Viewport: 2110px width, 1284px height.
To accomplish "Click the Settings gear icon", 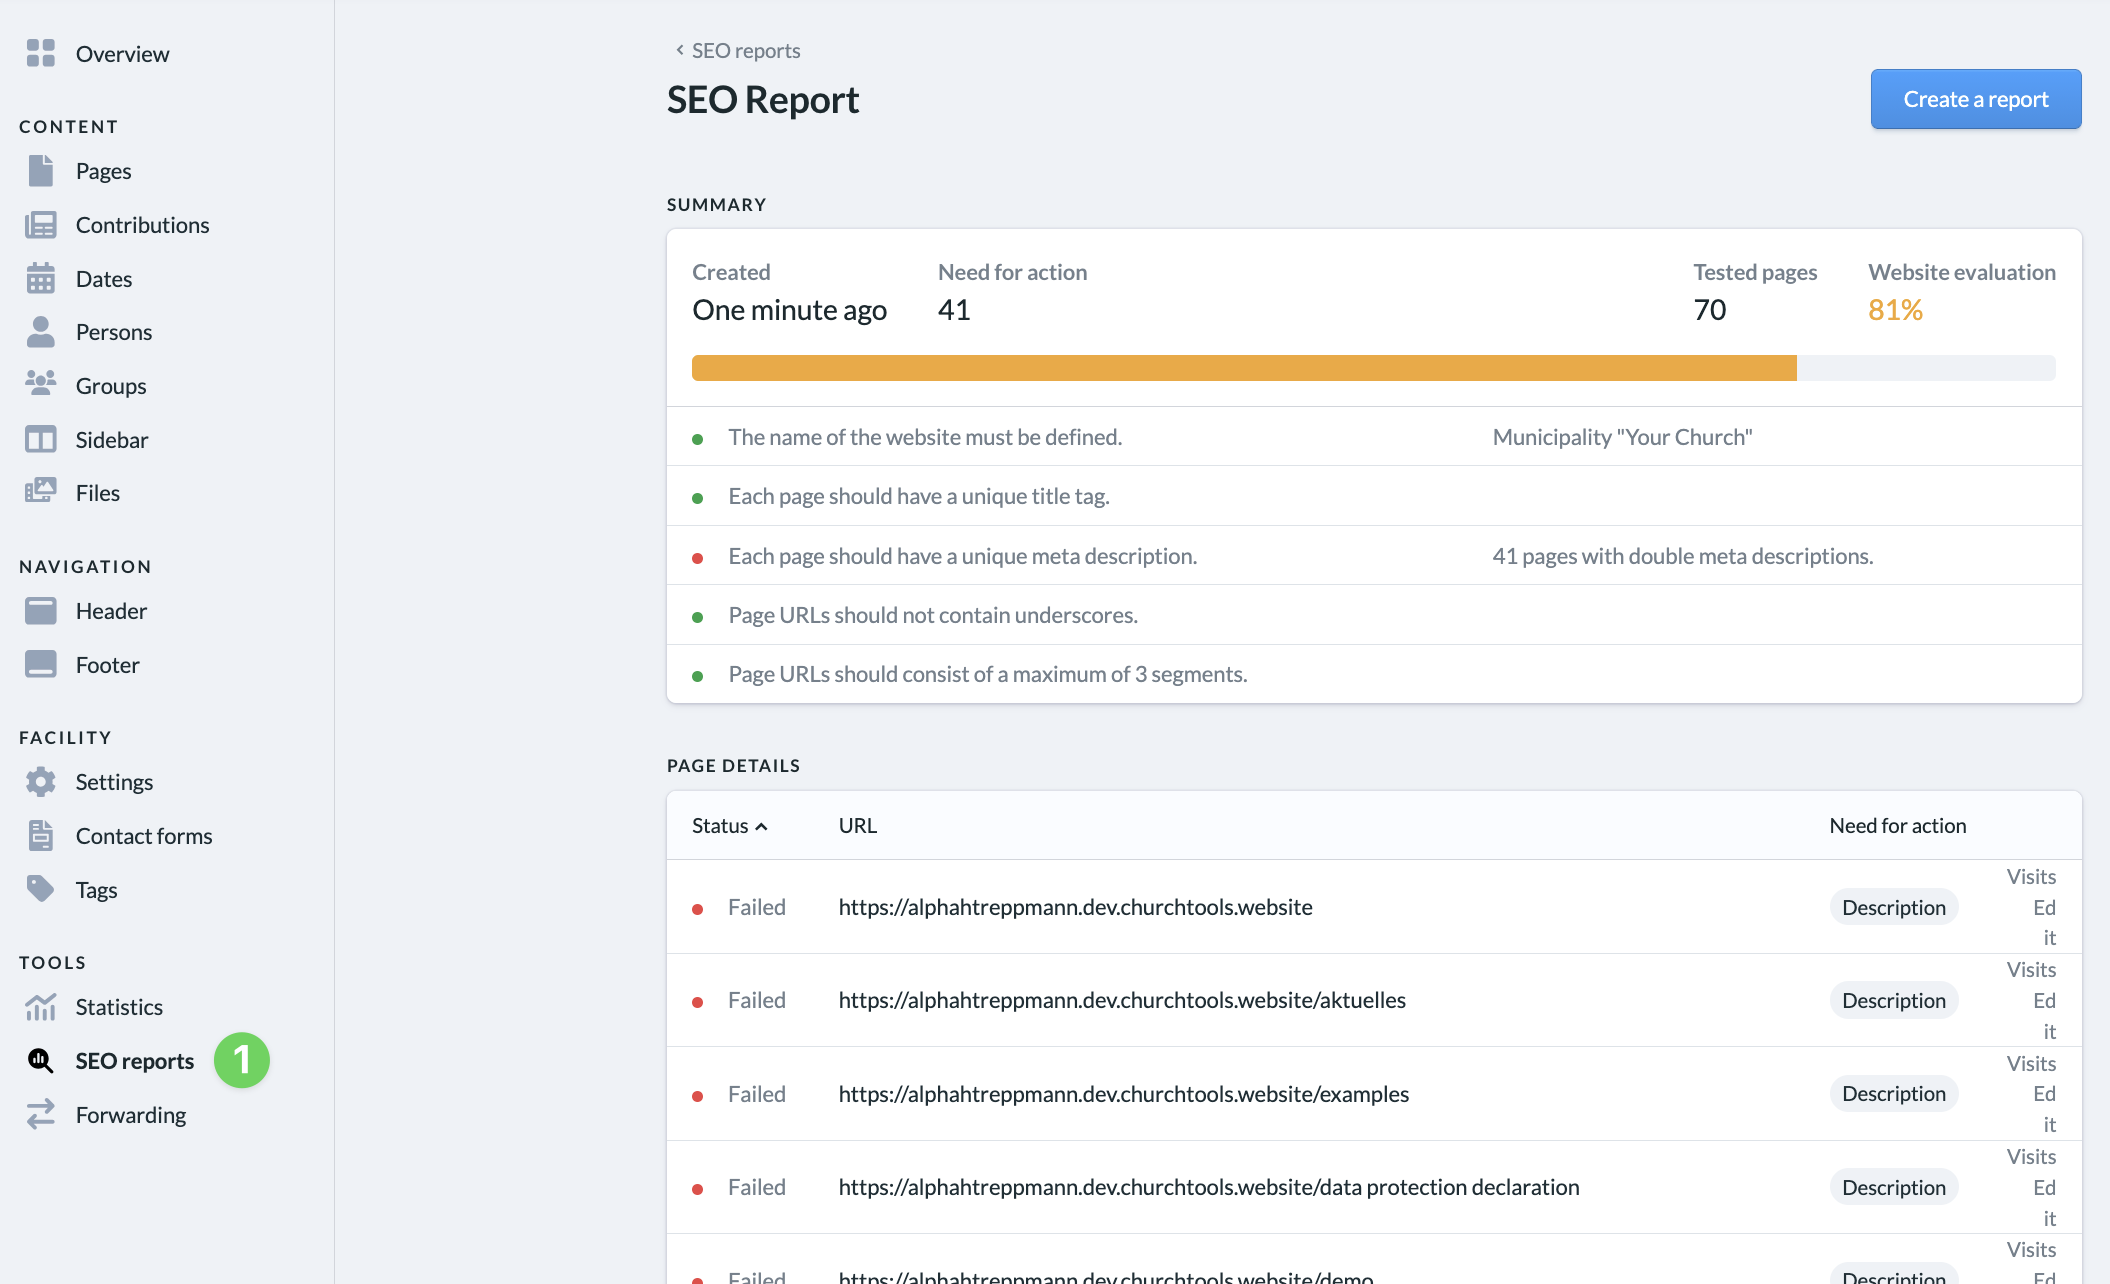I will (x=41, y=782).
